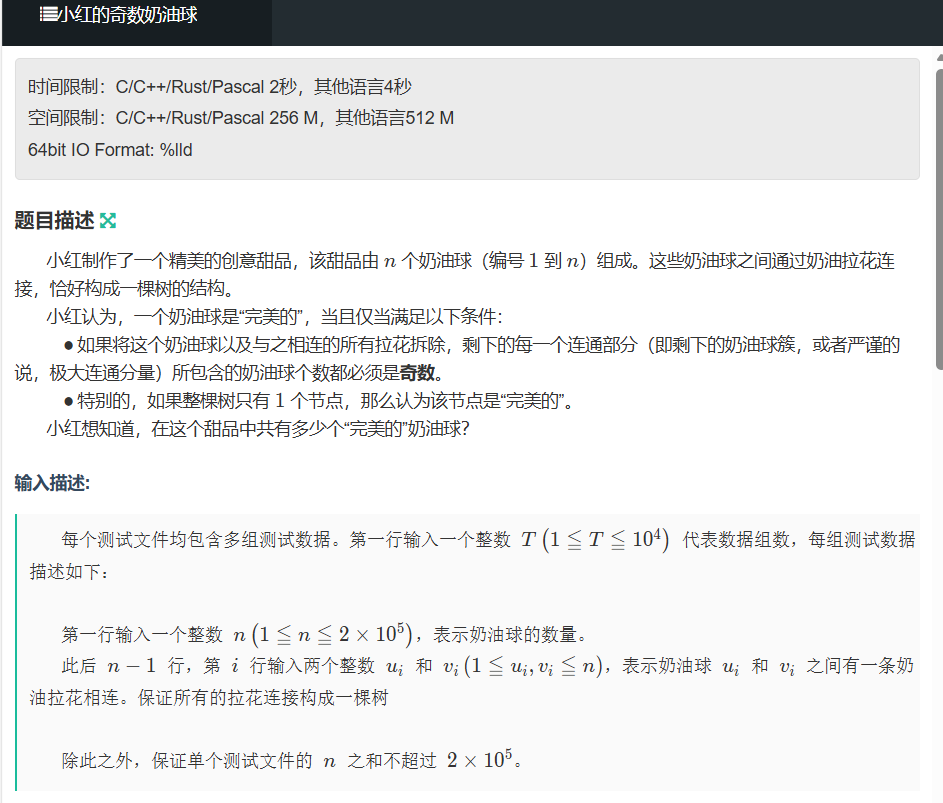
Task: Click the 题目描述 section heading
Action: tap(54, 221)
